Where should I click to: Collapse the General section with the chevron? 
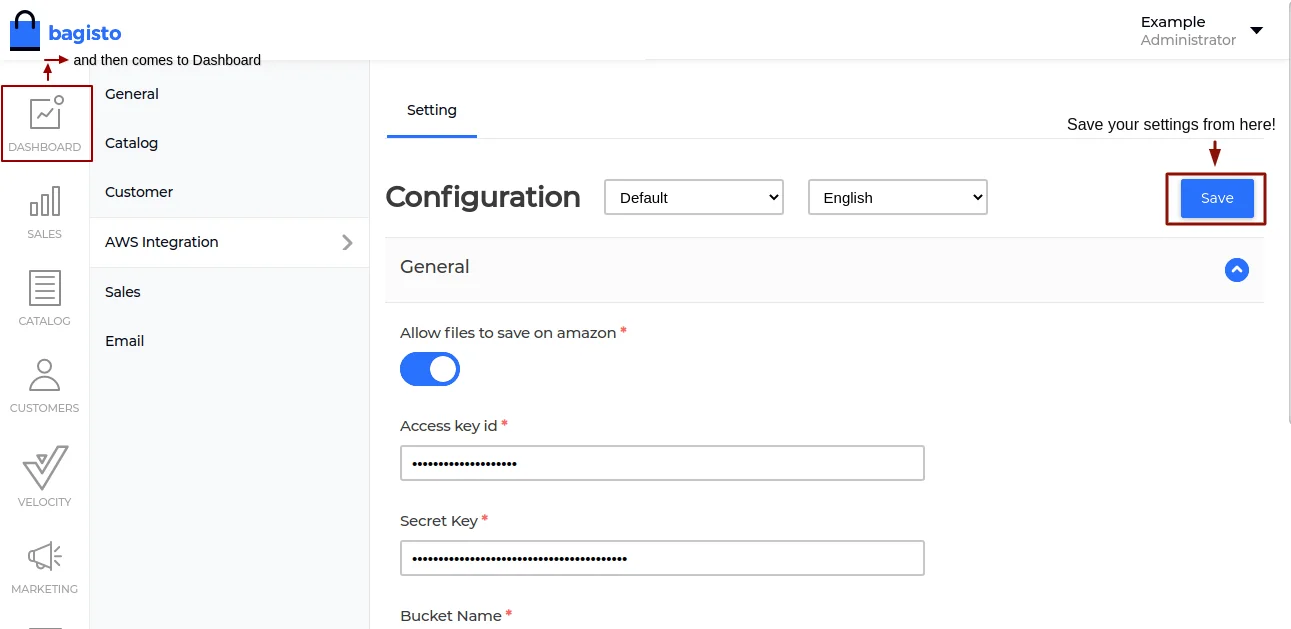pyautogui.click(x=1237, y=270)
